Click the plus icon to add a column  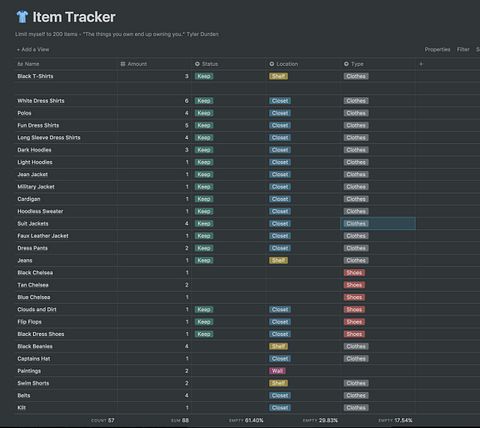tap(421, 64)
